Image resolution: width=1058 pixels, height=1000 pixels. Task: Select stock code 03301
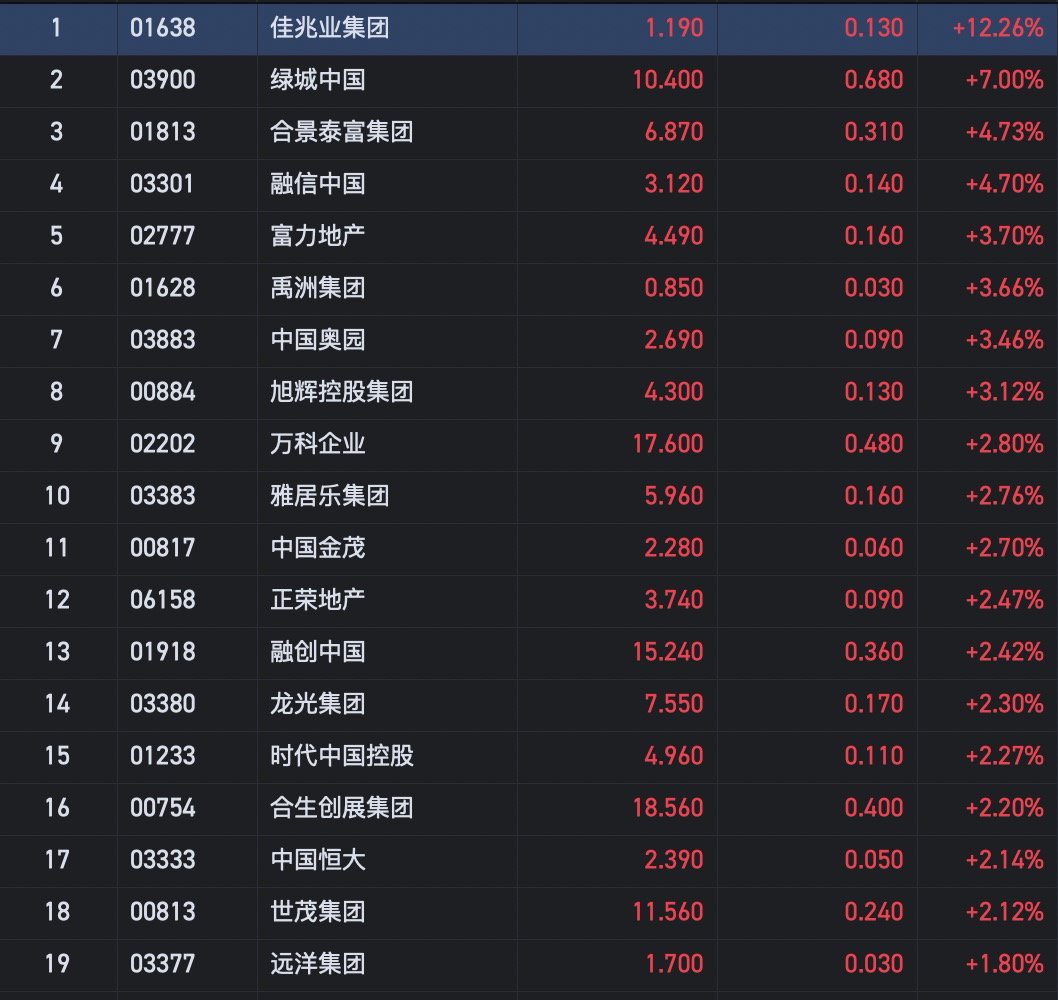tap(162, 184)
